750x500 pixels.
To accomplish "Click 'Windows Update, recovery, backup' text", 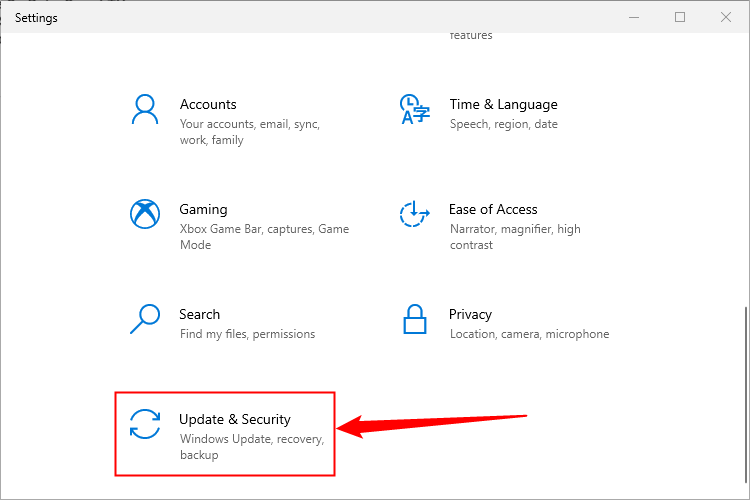I will pyautogui.click(x=252, y=447).
